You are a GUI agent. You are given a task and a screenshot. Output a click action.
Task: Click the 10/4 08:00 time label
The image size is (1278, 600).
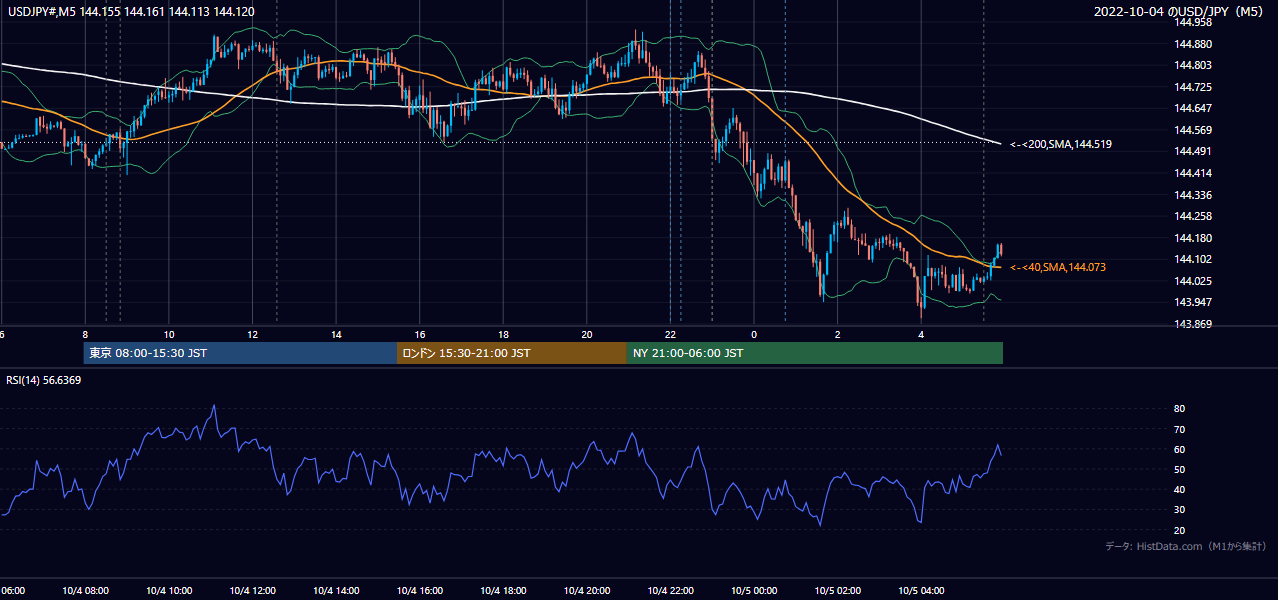(85, 591)
